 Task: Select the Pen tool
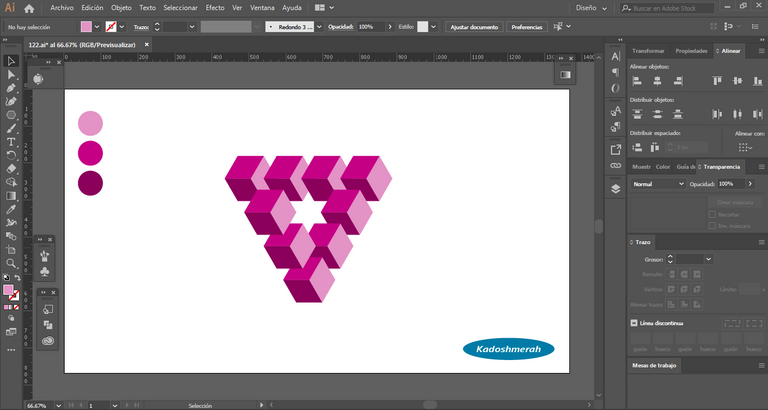pos(11,88)
